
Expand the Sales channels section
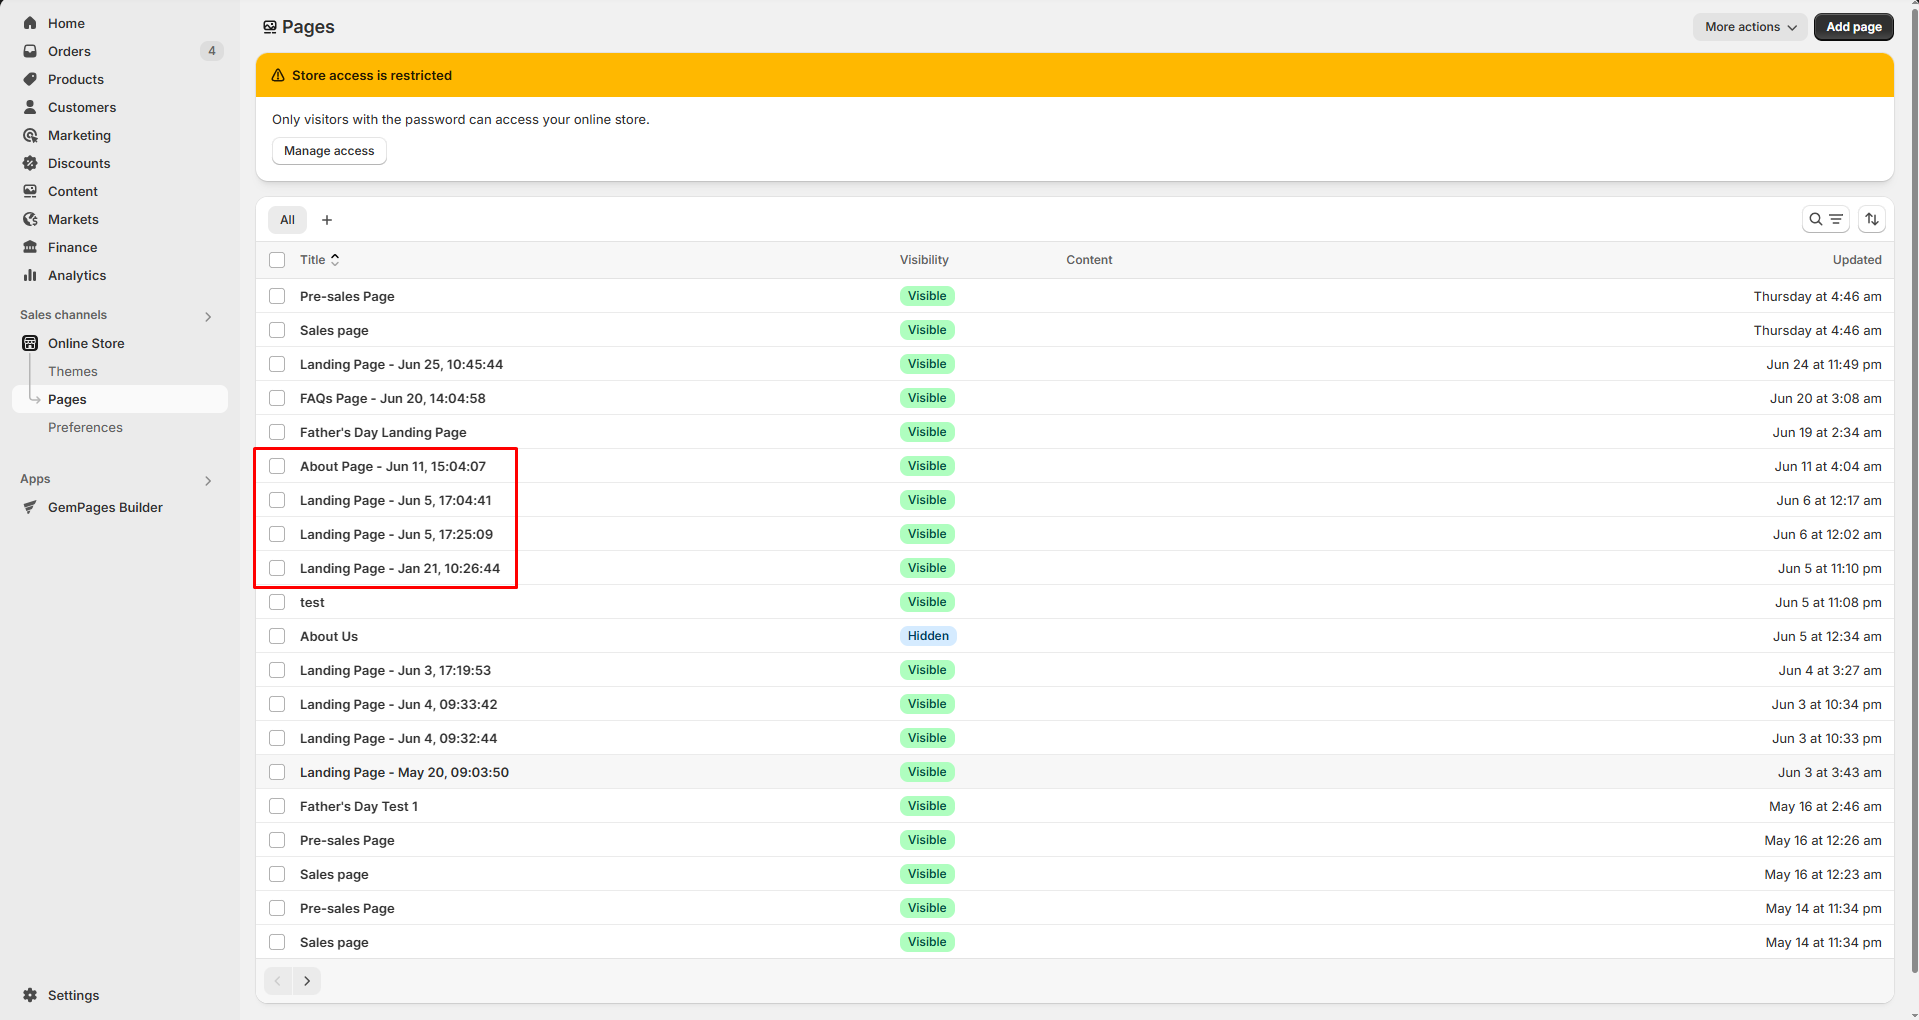point(208,316)
